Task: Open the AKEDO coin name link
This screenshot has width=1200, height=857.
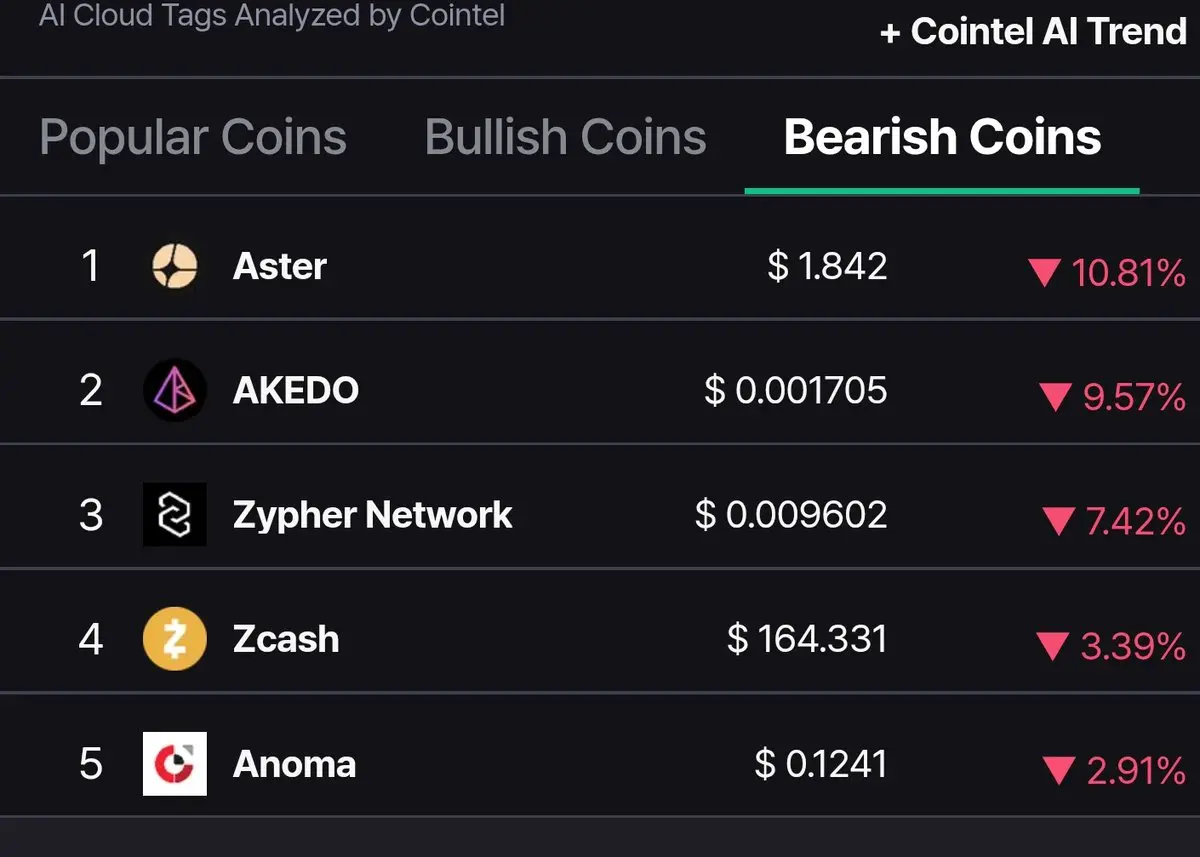Action: (296, 390)
